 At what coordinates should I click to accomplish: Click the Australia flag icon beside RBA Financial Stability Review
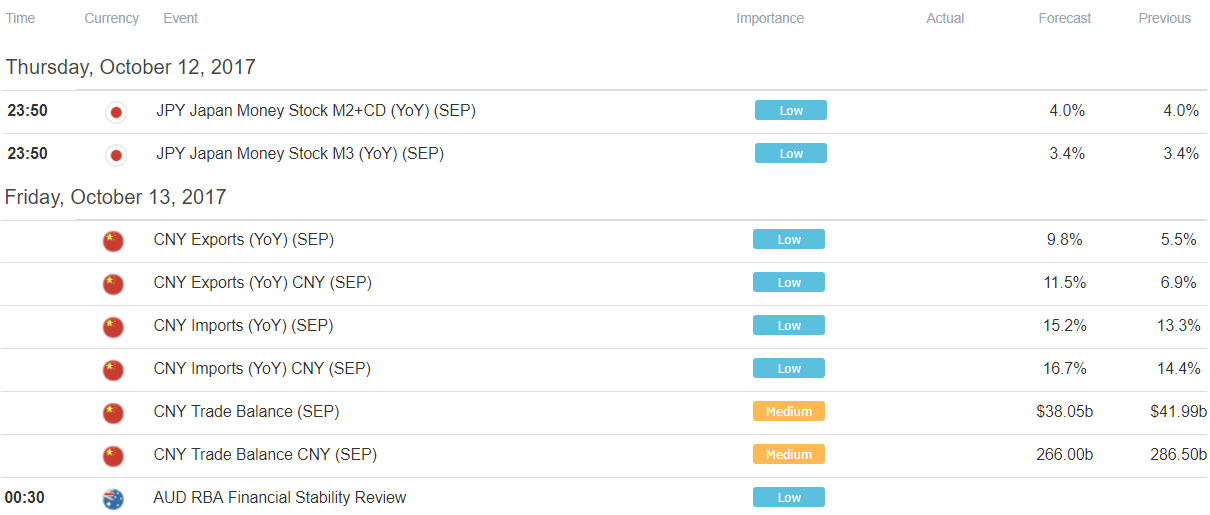point(113,499)
